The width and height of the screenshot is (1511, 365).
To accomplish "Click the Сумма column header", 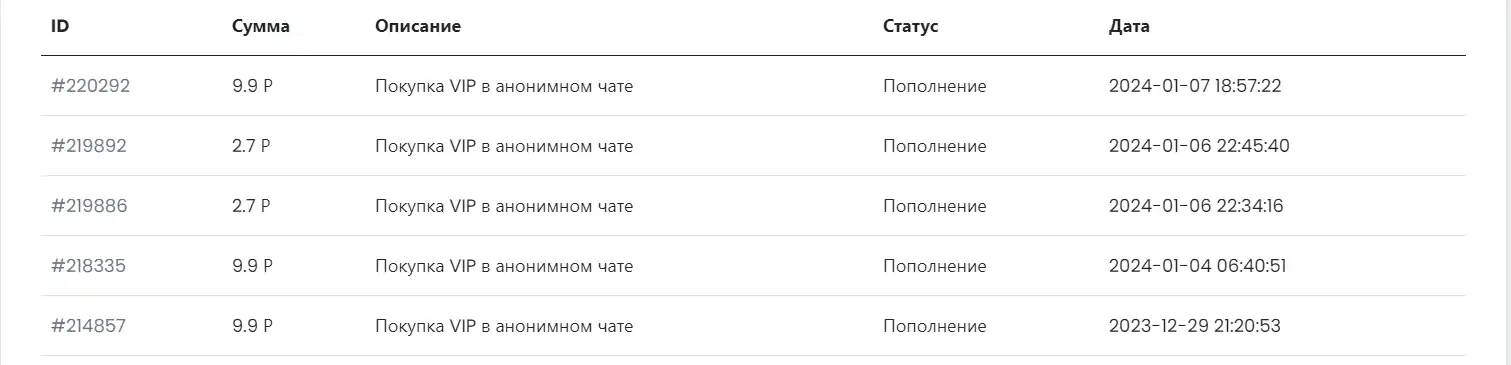I will tap(261, 27).
